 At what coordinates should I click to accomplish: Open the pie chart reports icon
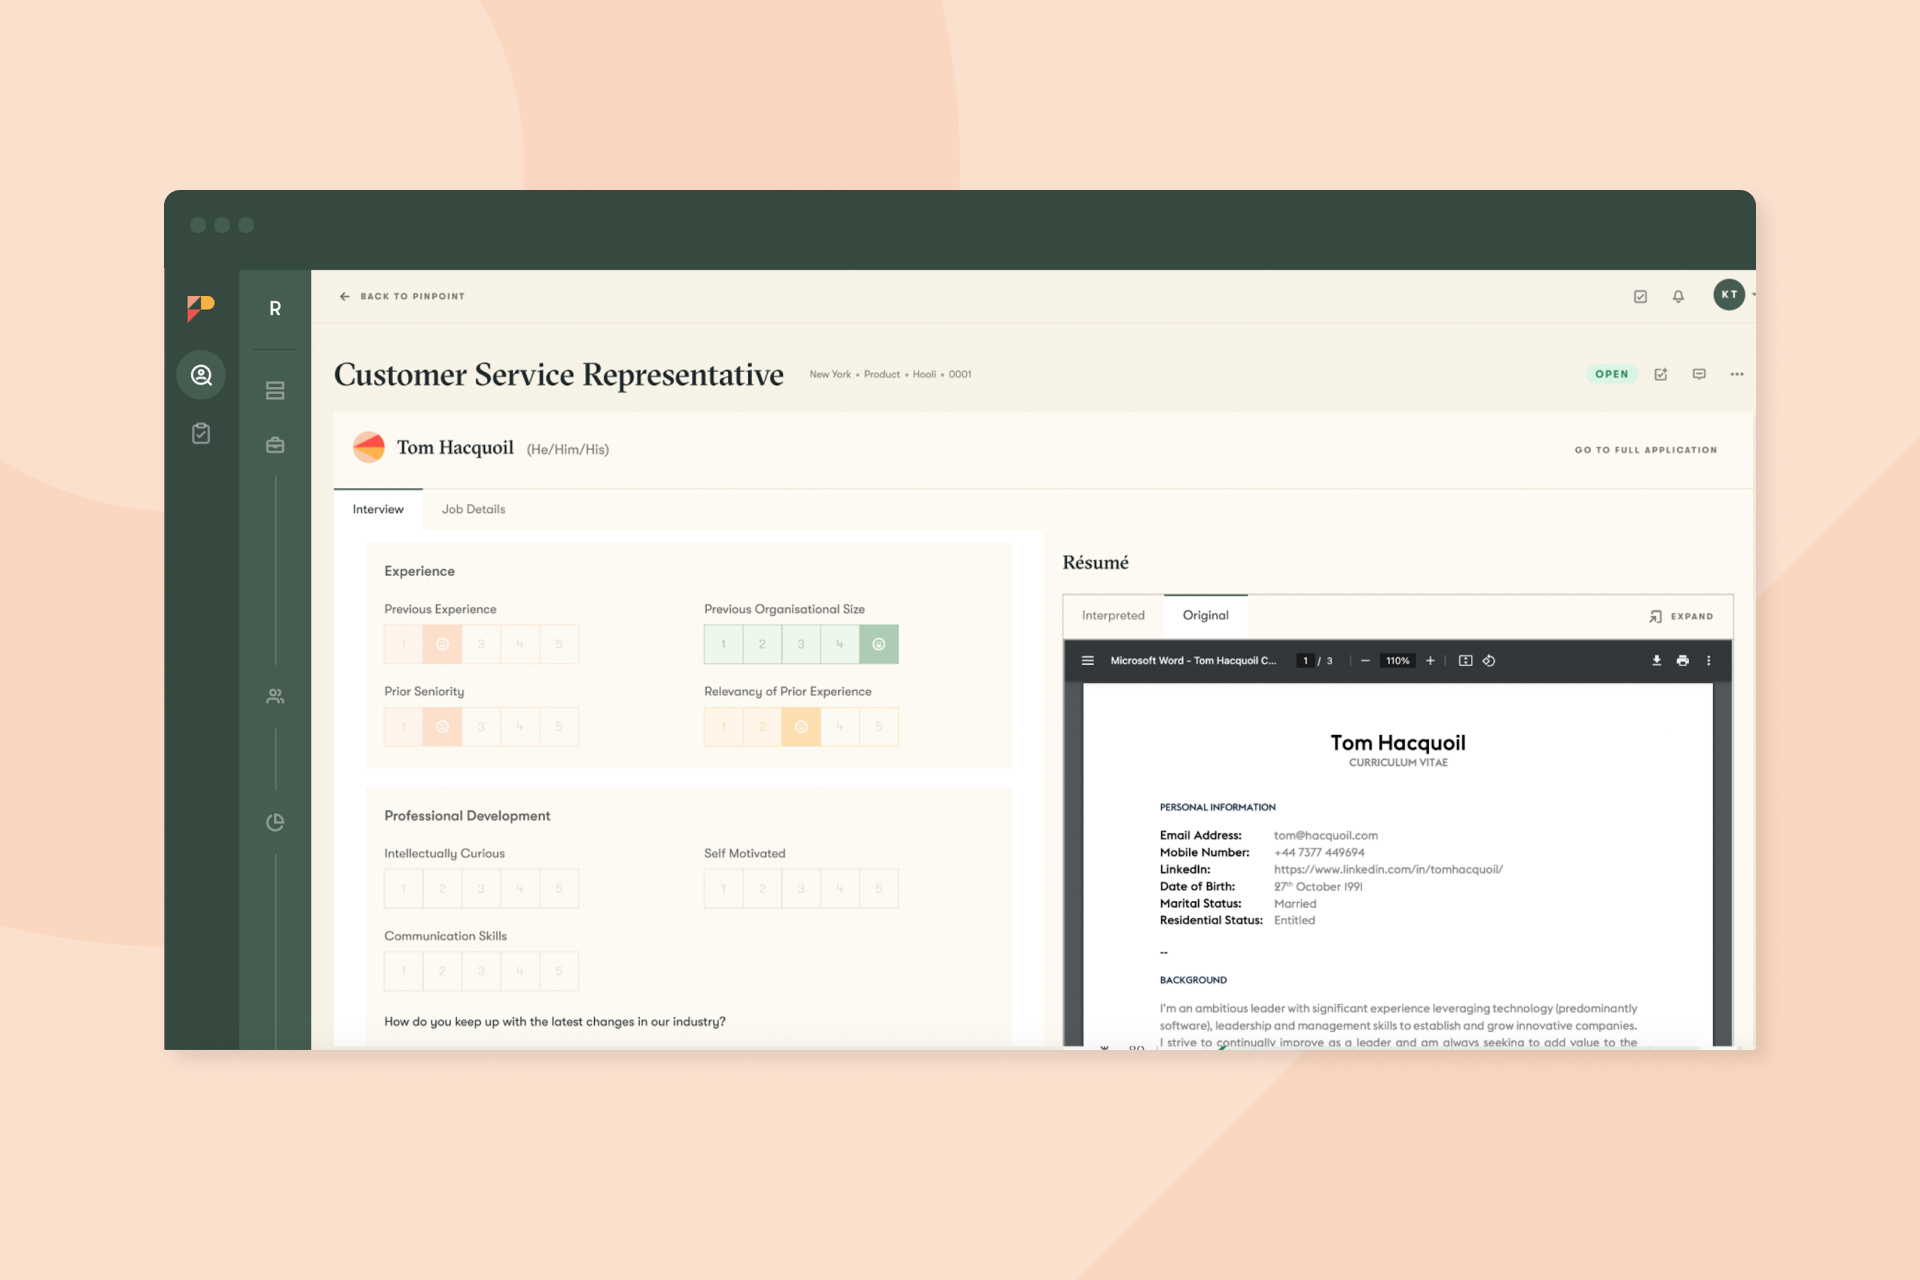[275, 822]
